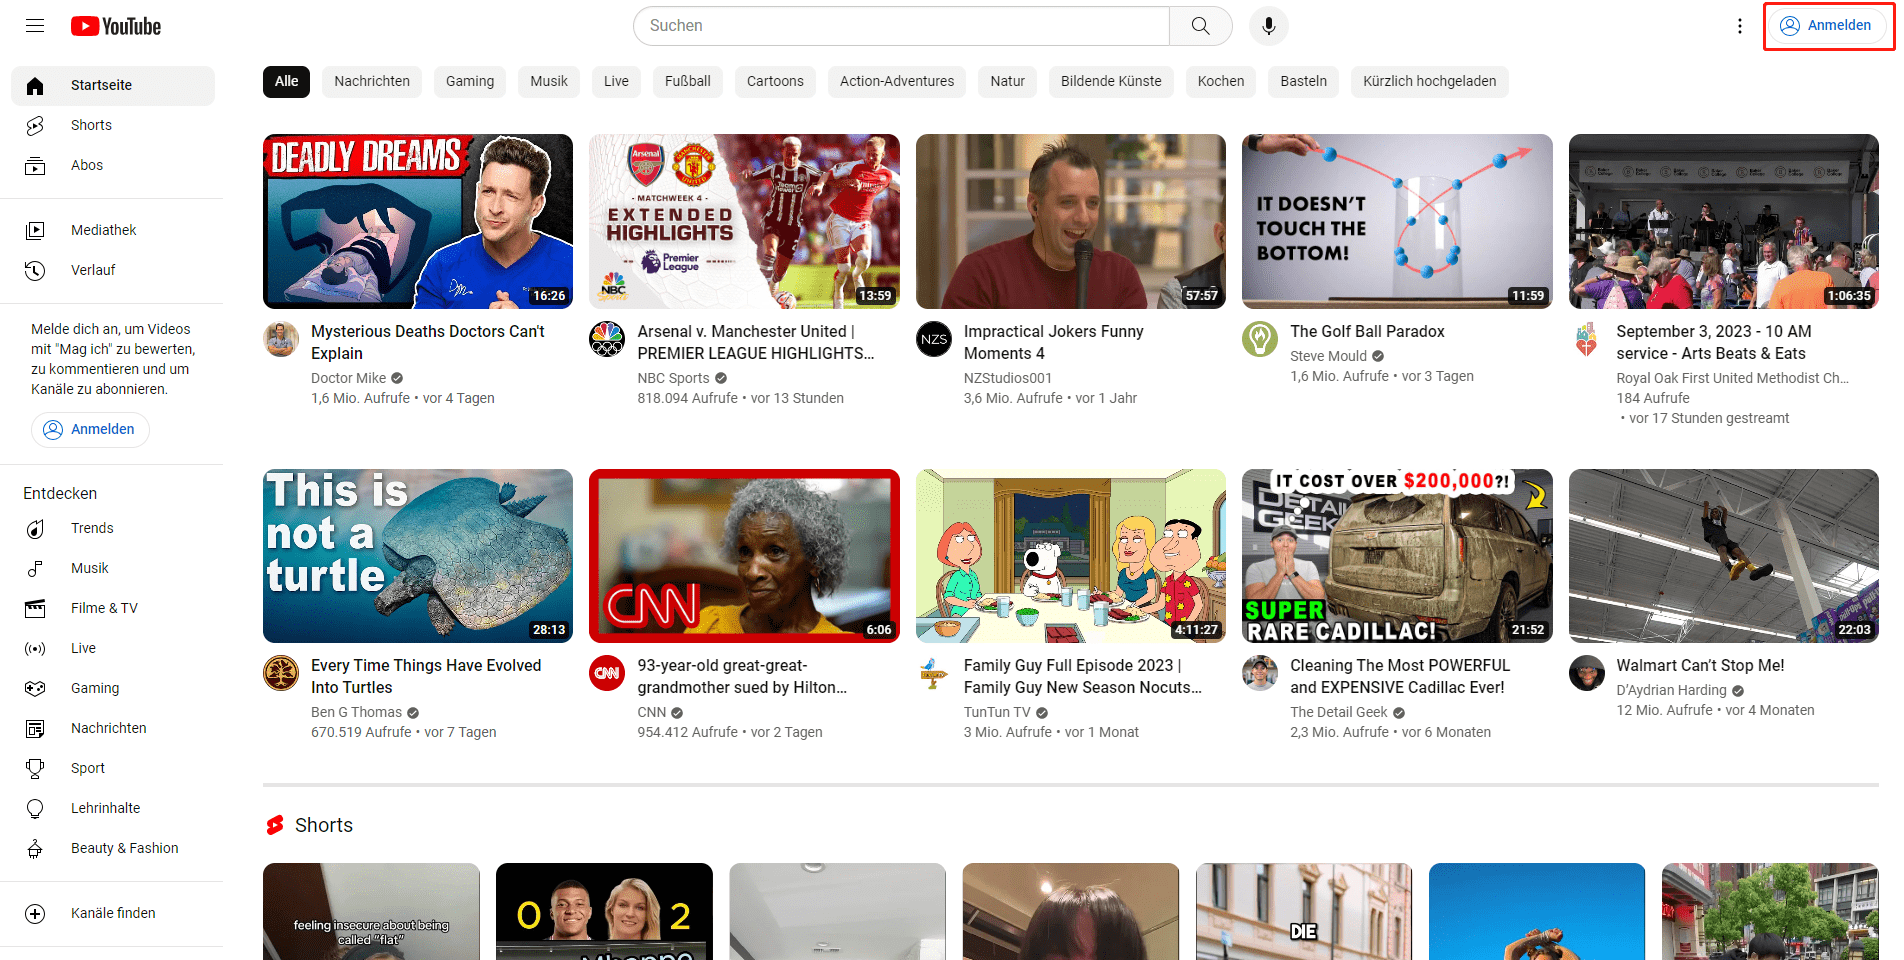Viewport: 1904px width, 960px height.
Task: Open D'Aydrian Harding channel name link
Action: click(1671, 690)
